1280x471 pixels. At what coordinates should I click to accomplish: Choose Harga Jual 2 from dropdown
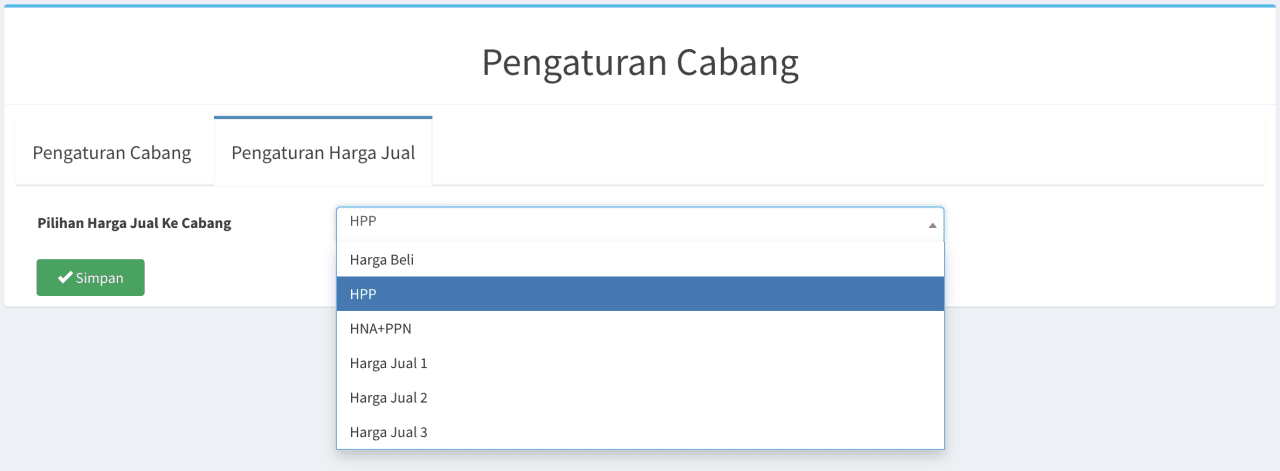click(640, 397)
